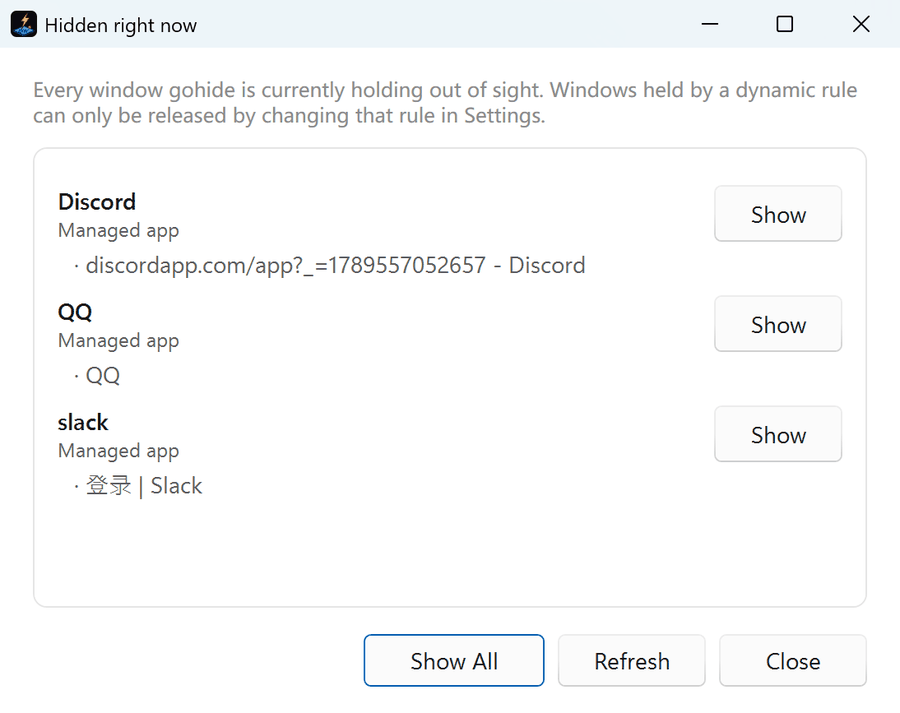
Task: Click the Show All button
Action: pos(454,660)
